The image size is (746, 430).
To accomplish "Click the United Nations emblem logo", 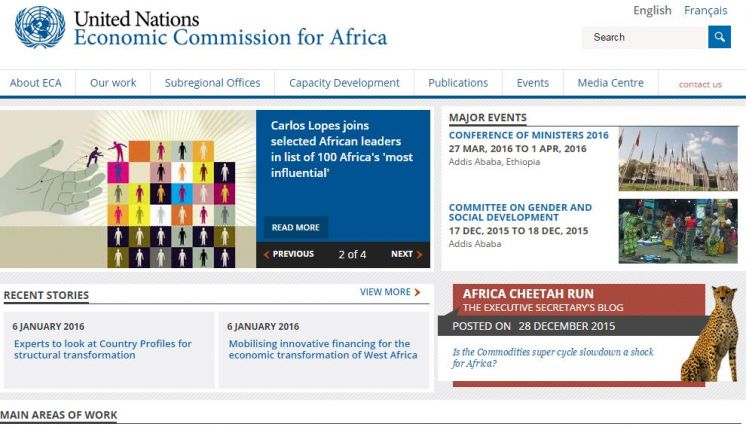I will click(x=40, y=28).
